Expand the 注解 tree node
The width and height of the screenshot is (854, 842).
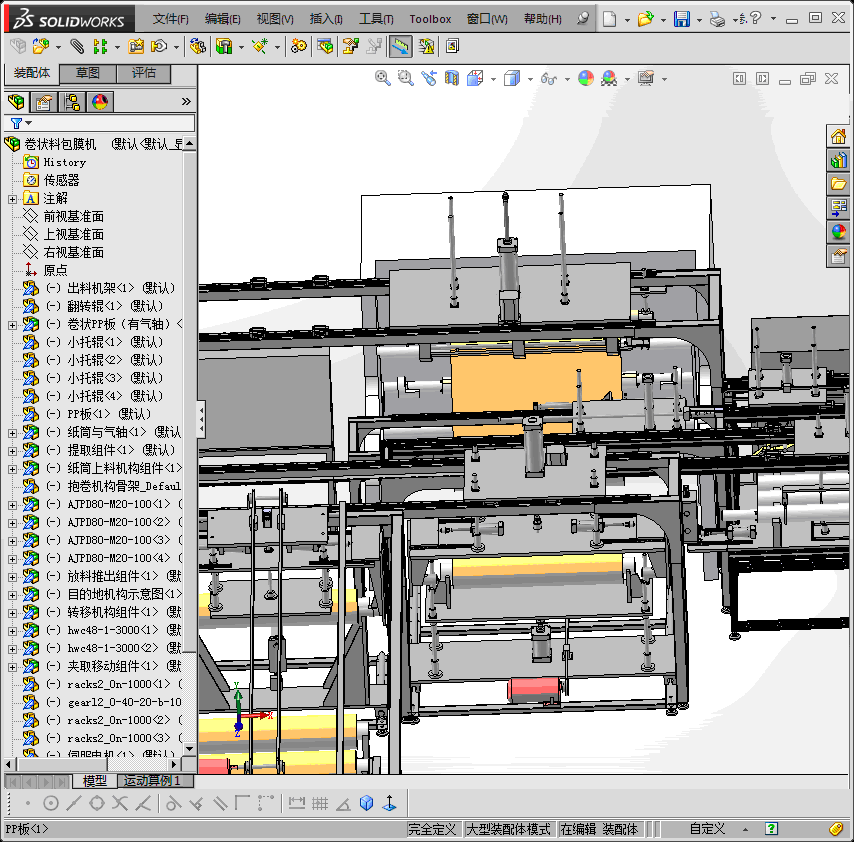(x=12, y=198)
